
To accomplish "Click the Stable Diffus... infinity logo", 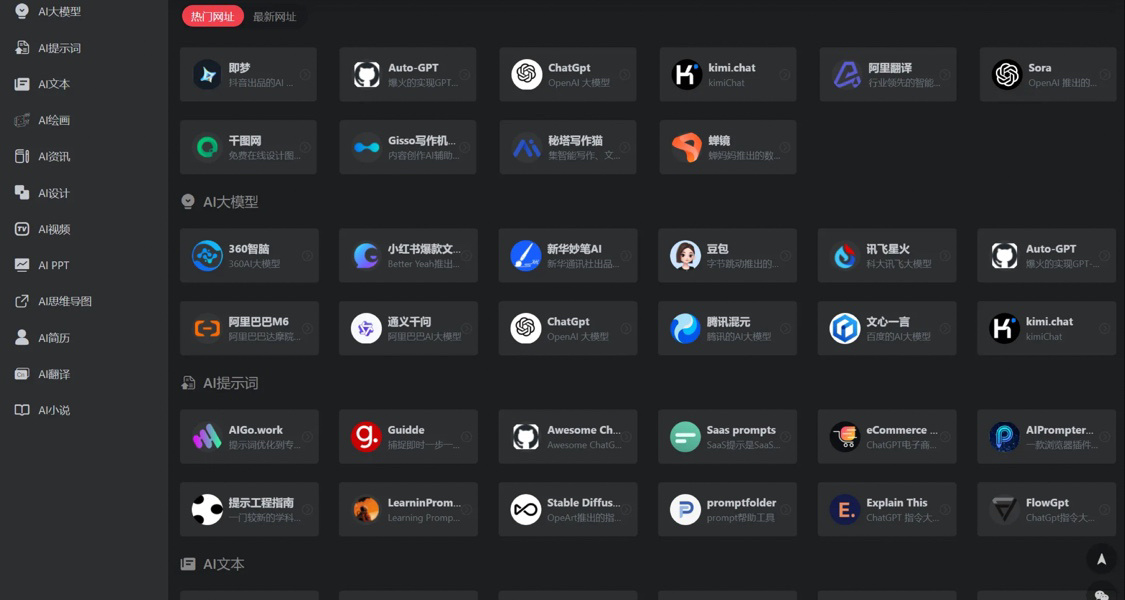I will click(526, 509).
